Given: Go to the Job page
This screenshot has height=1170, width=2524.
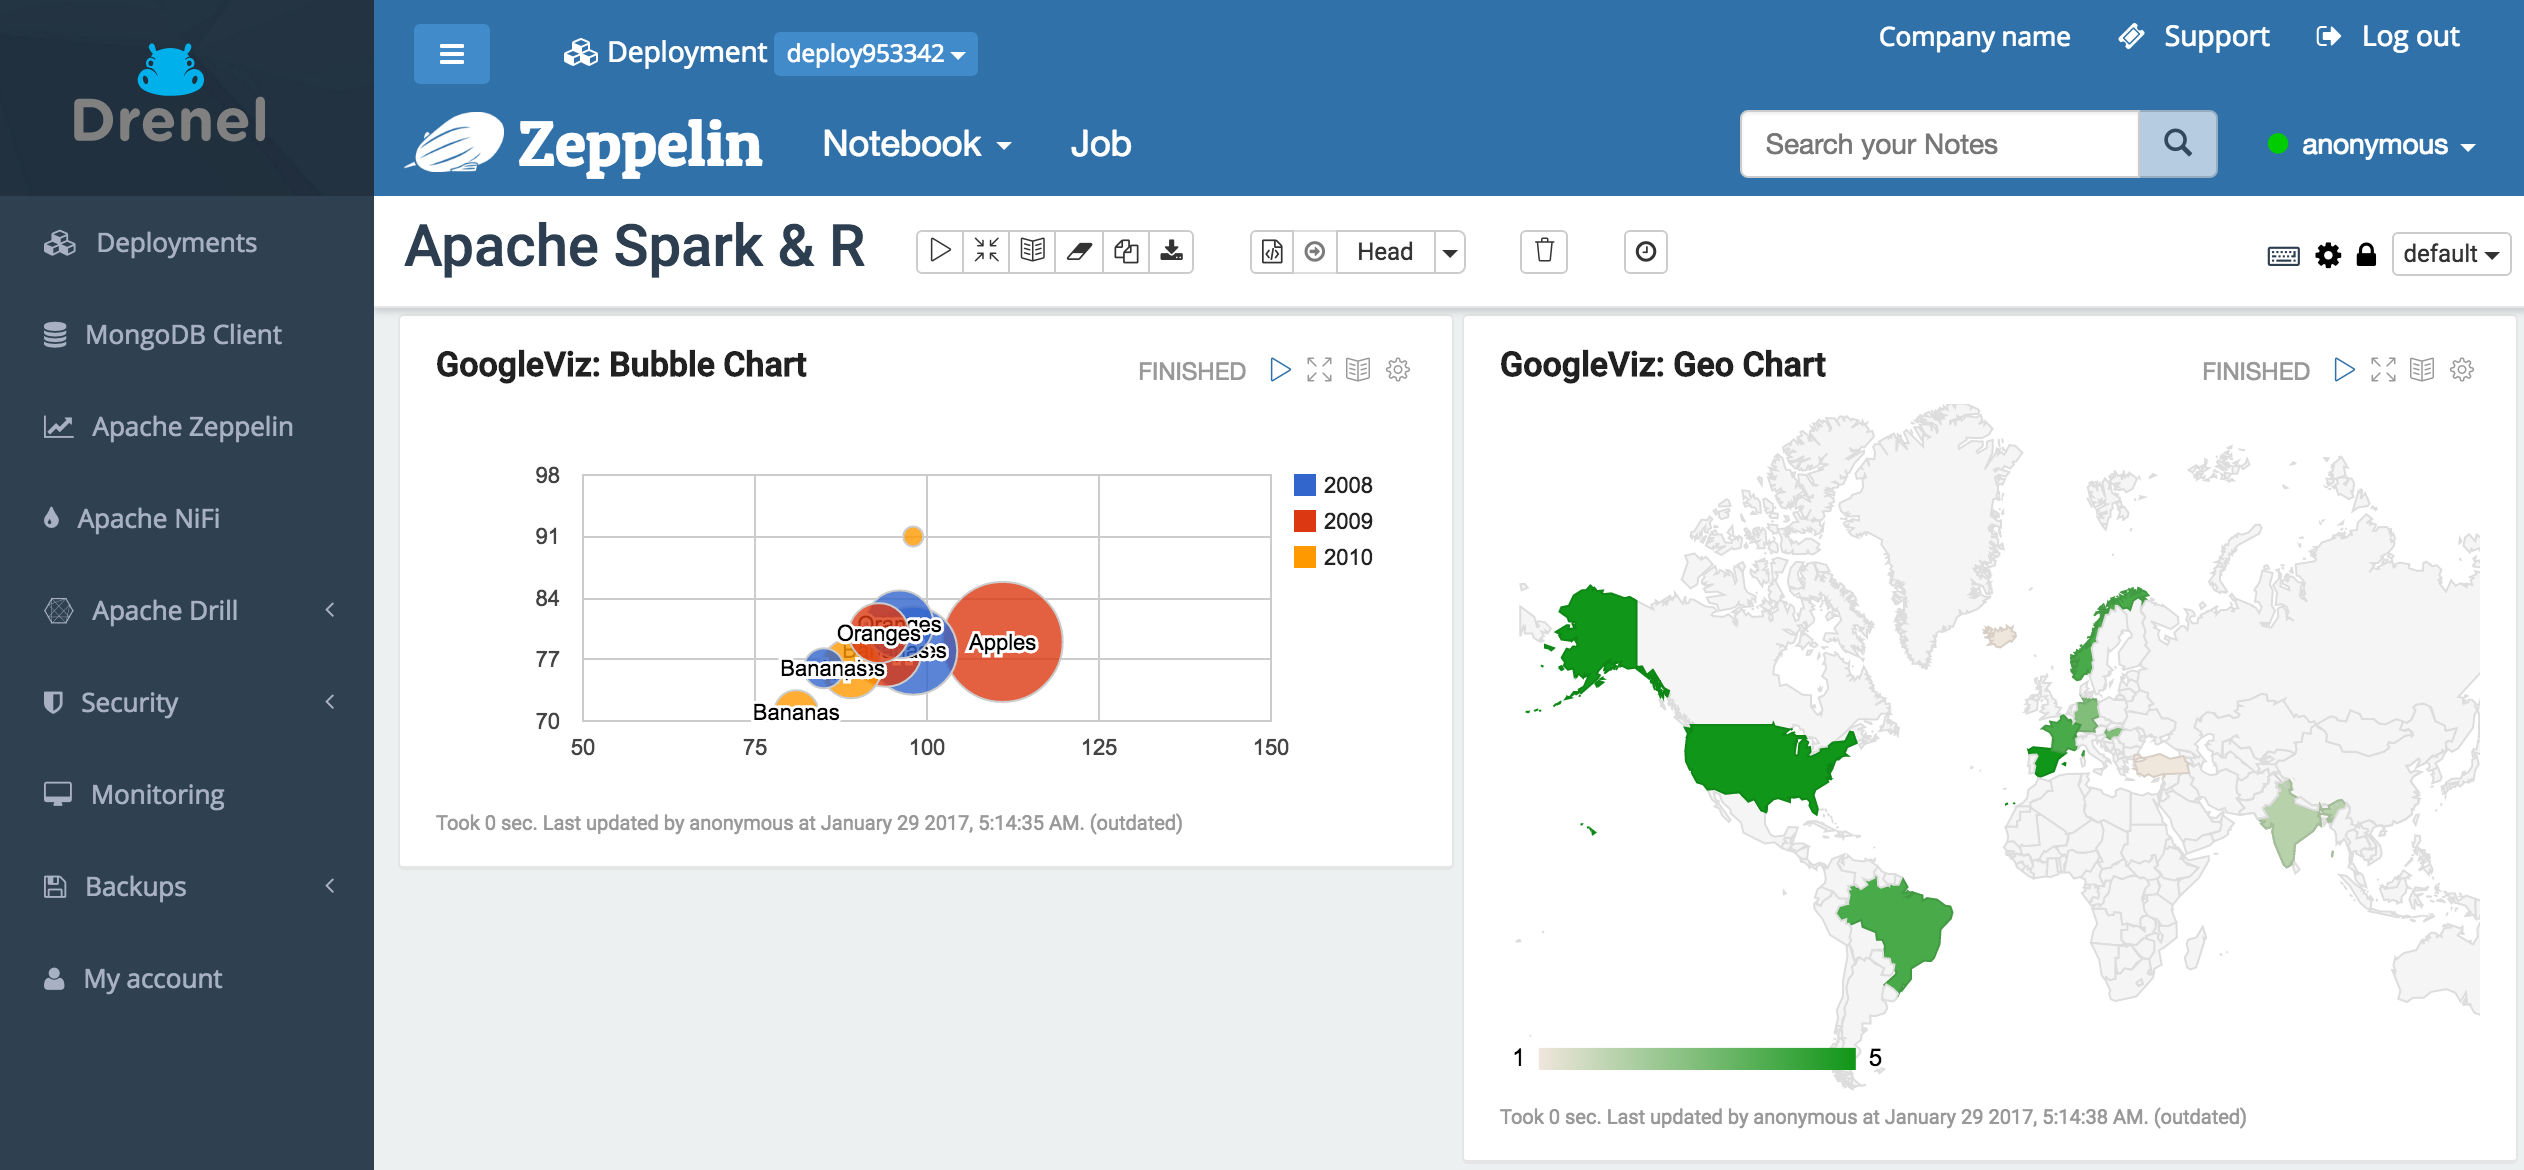Looking at the screenshot, I should pos(1101,144).
